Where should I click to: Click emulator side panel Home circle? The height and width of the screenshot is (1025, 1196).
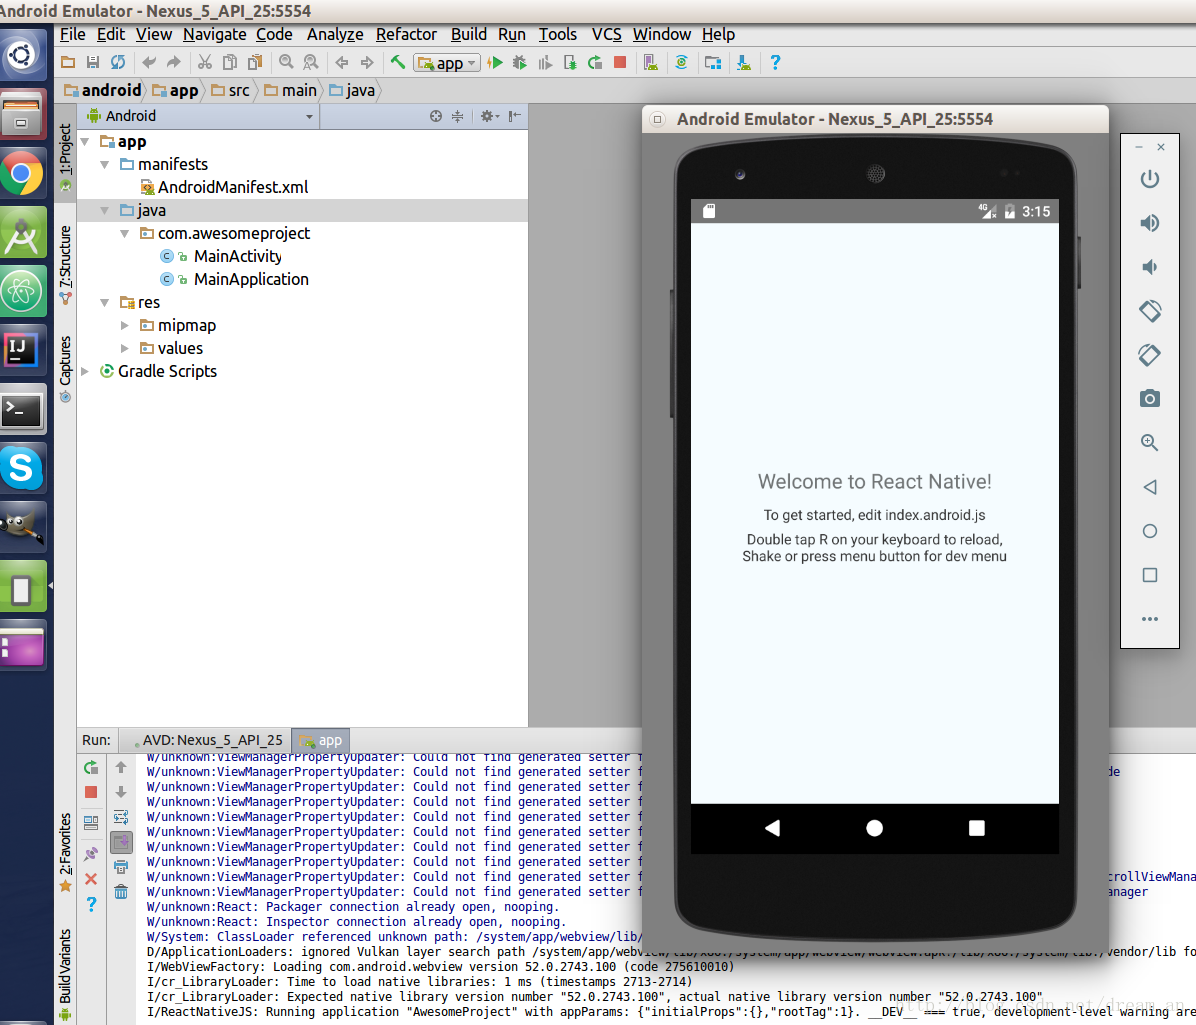1149,531
